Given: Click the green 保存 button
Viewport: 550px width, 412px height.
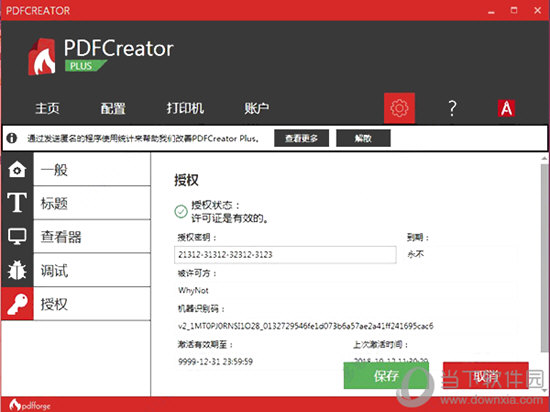Looking at the screenshot, I should 386,376.
